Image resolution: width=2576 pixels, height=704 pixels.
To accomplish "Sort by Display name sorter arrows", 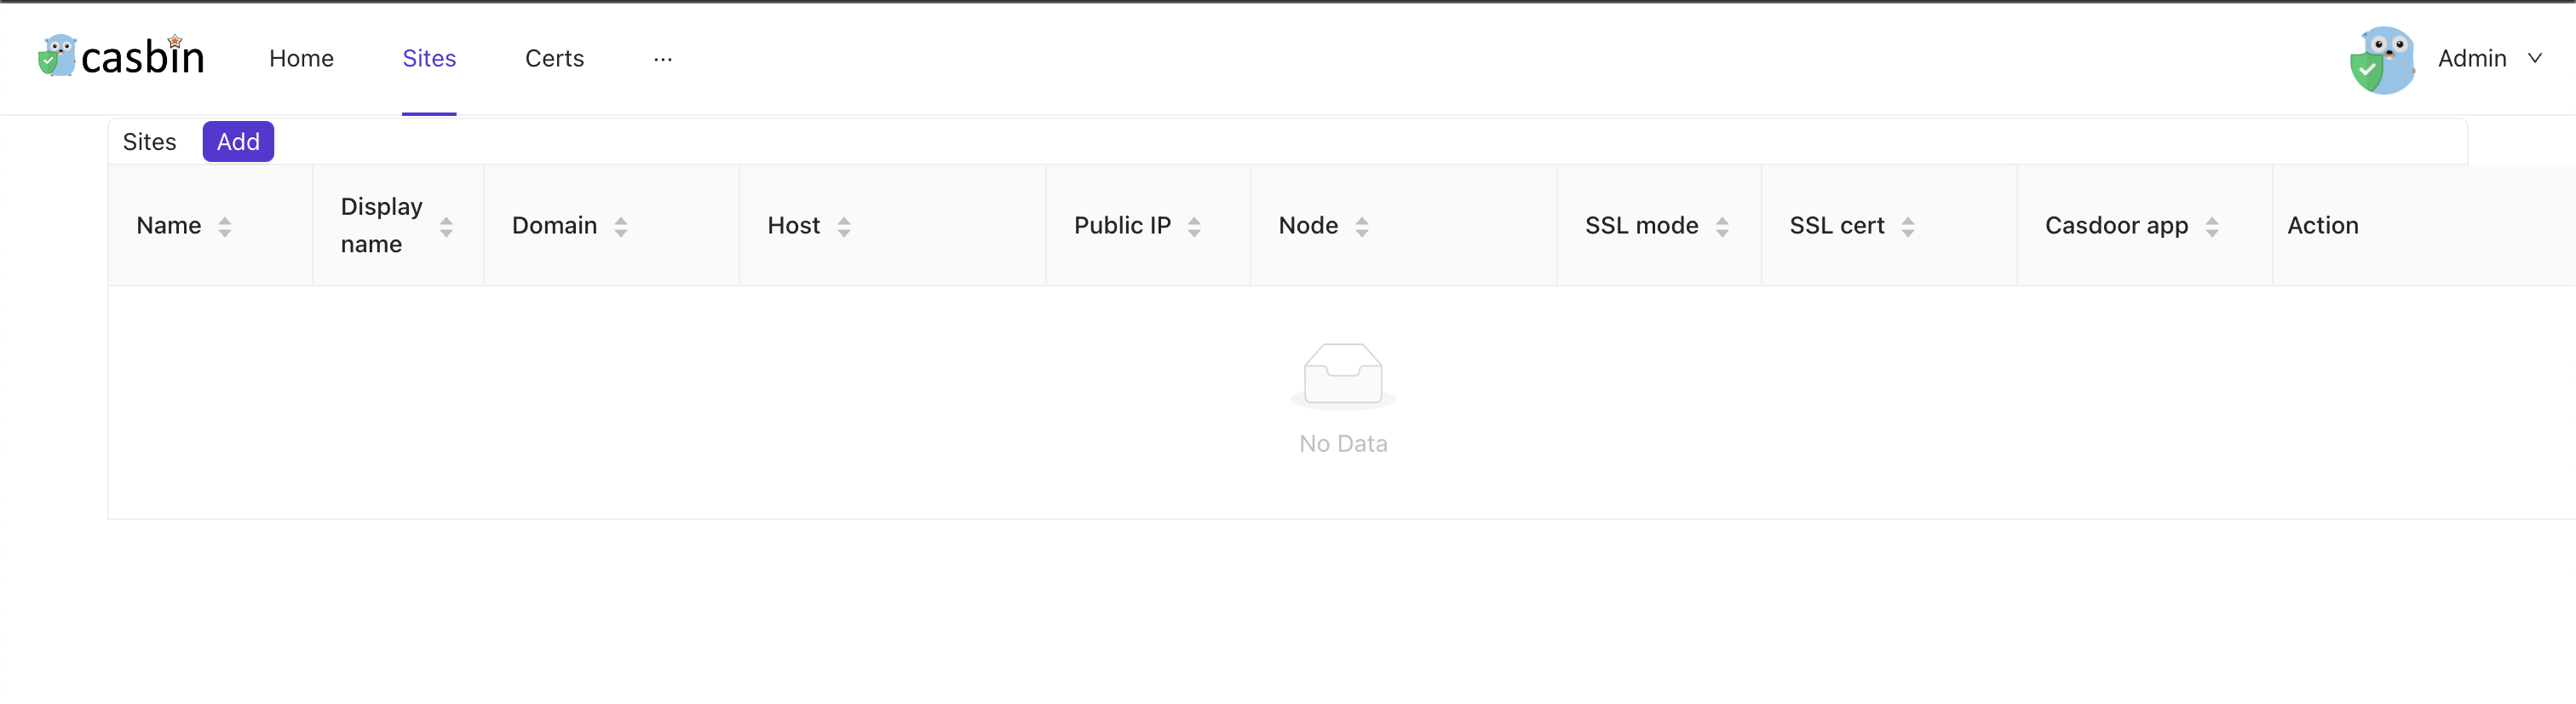I will [446, 227].
